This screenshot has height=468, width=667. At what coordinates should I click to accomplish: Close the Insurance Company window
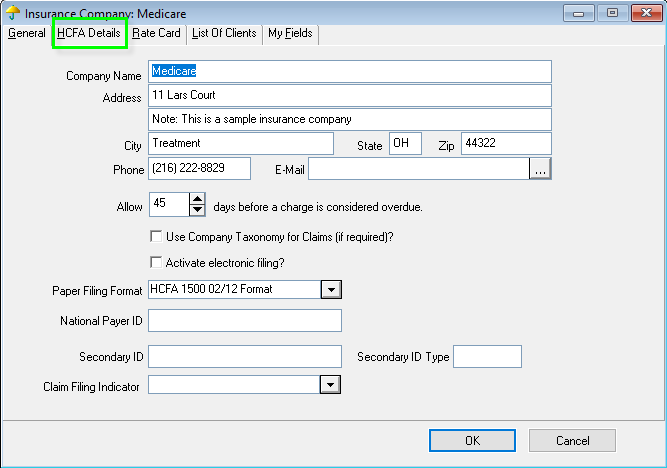point(646,13)
